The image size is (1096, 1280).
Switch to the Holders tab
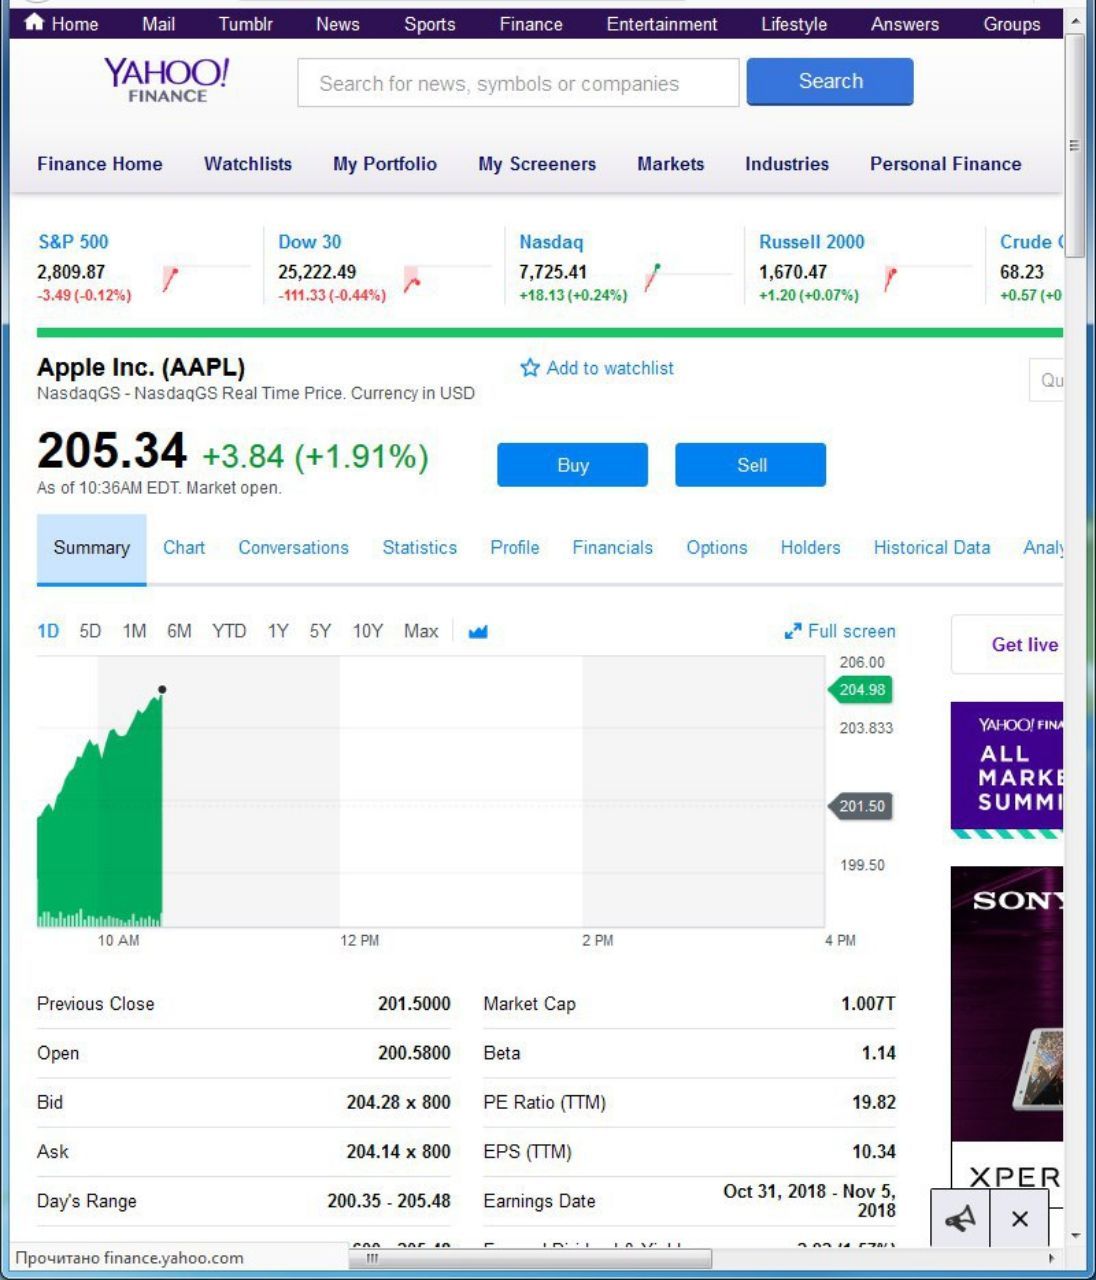click(810, 548)
